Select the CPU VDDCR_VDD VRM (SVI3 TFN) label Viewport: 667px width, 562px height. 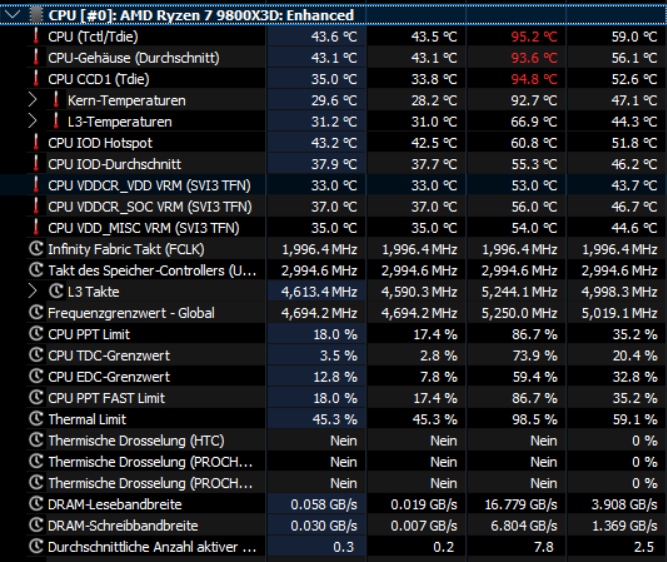click(x=149, y=185)
